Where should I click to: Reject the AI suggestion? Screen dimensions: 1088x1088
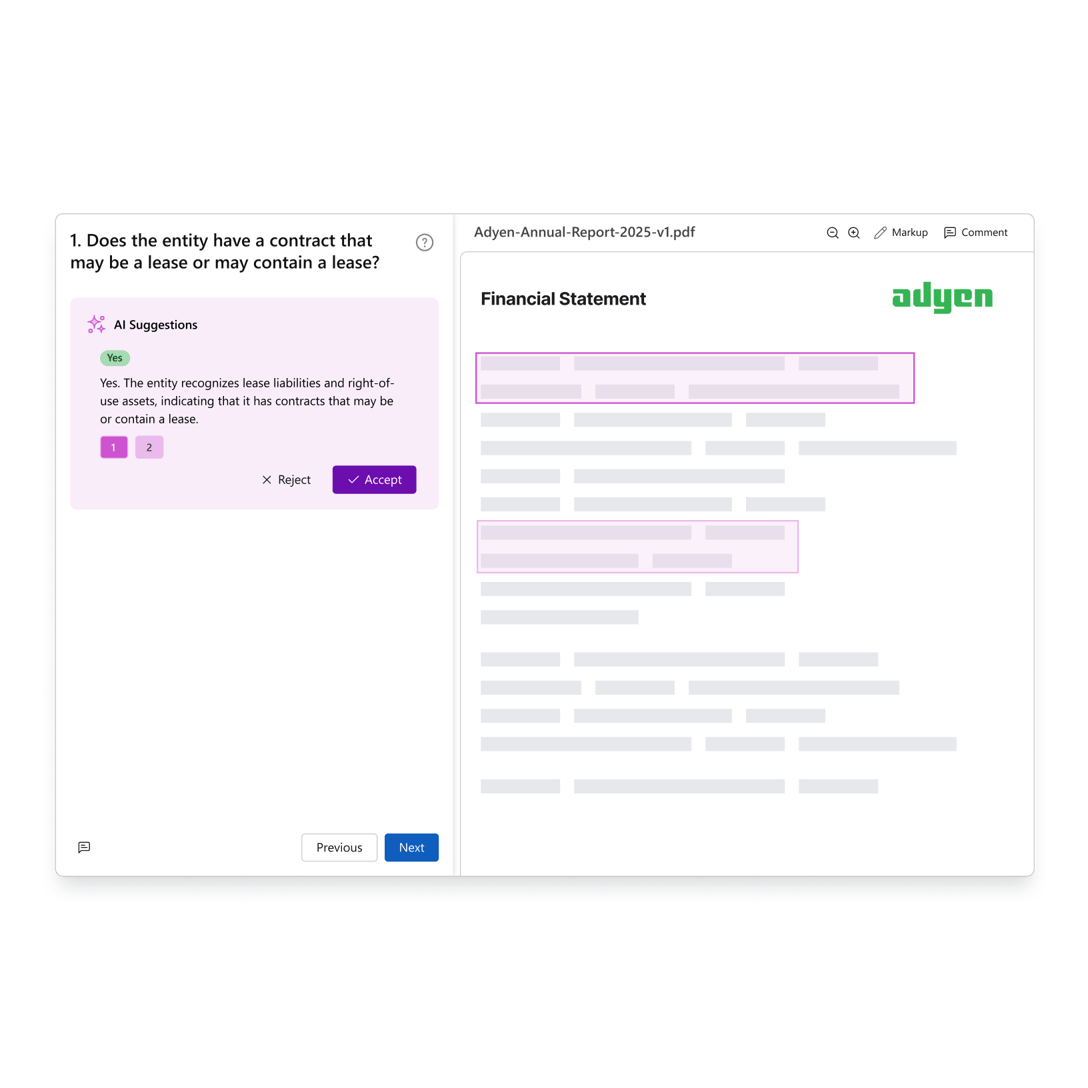(x=286, y=480)
